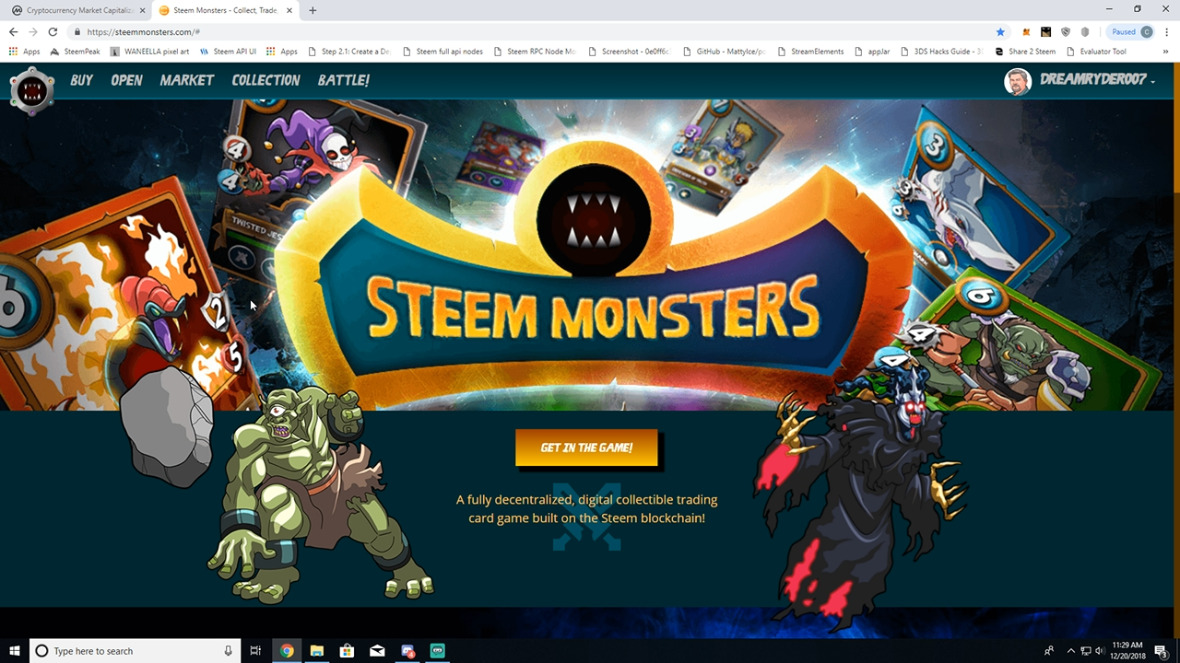Image resolution: width=1180 pixels, height=663 pixels.
Task: Reload the current page
Action: [53, 32]
